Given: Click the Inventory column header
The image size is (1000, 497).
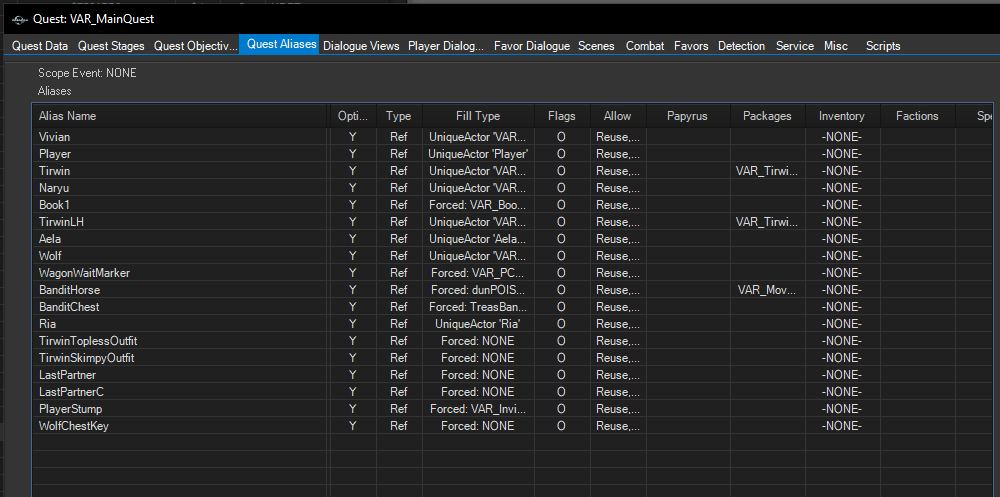Looking at the screenshot, I should pos(842,116).
